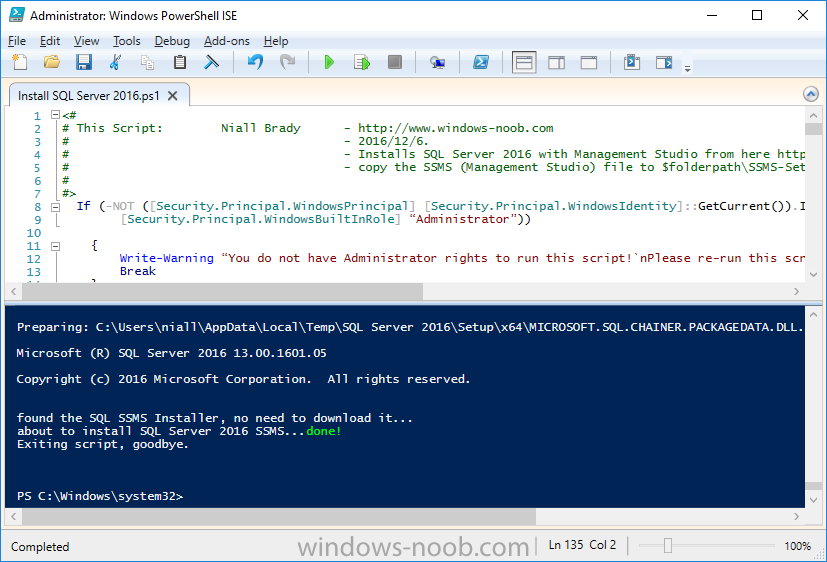Copy selection with the Copy icon
This screenshot has width=827, height=562.
147,62
